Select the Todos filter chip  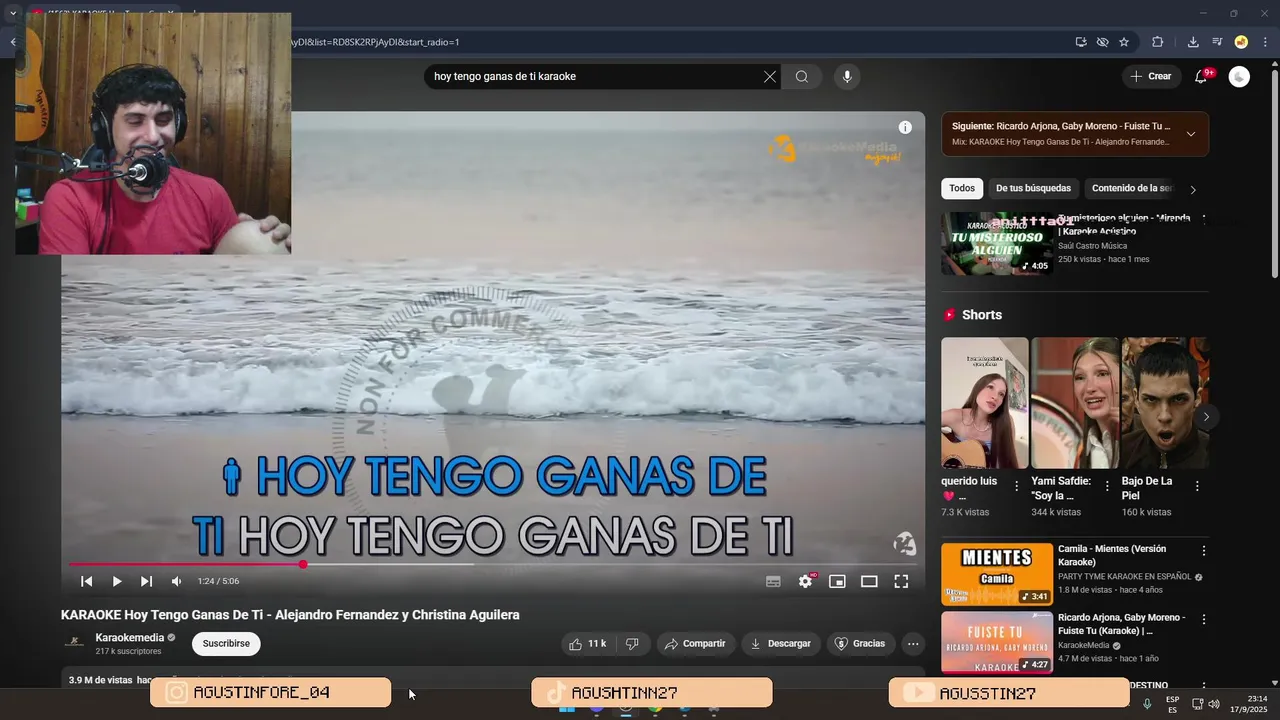tap(962, 188)
